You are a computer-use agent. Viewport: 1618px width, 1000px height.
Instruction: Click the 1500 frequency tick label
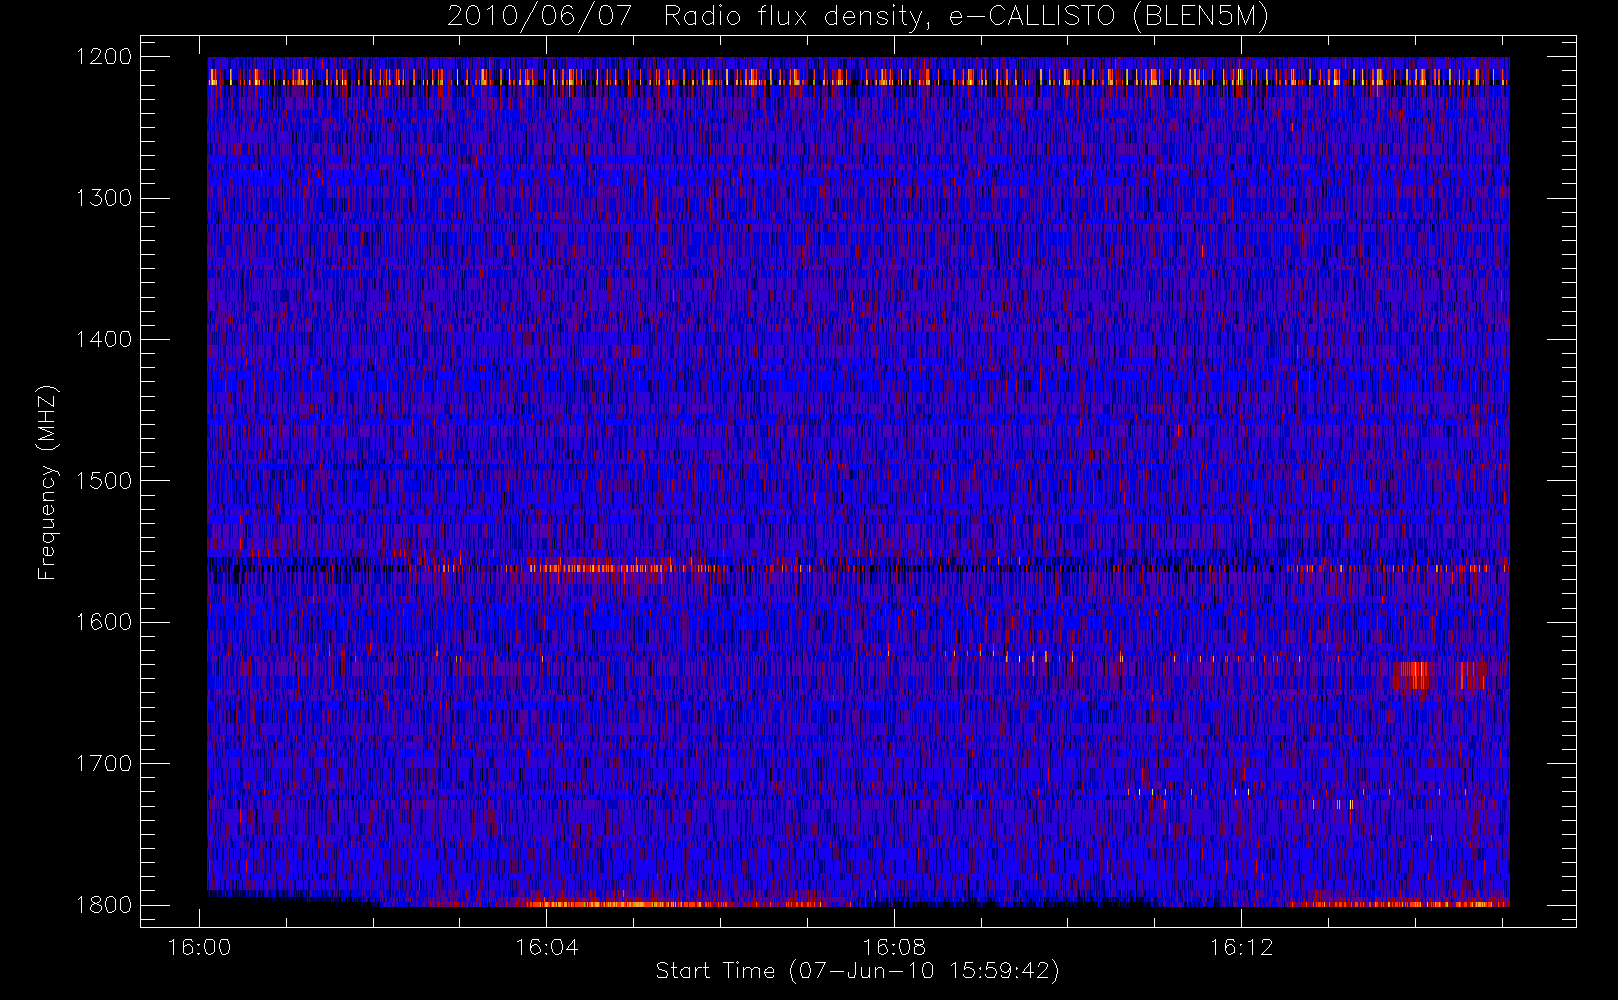coord(104,481)
